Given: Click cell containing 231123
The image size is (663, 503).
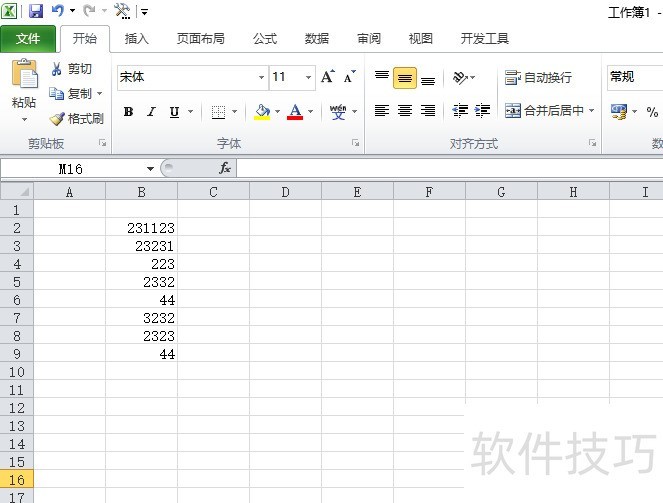Looking at the screenshot, I should pyautogui.click(x=141, y=228).
